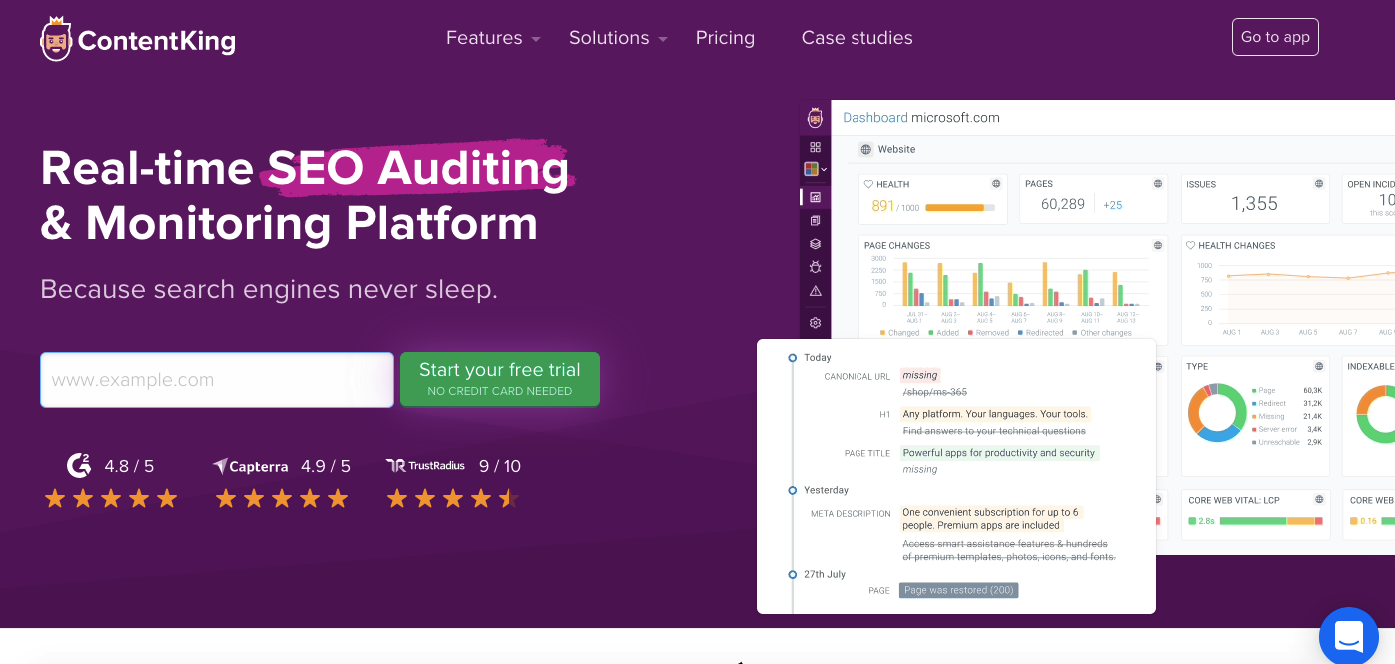Click the TrustRadius star rating row
1395x664 pixels.
click(453, 498)
